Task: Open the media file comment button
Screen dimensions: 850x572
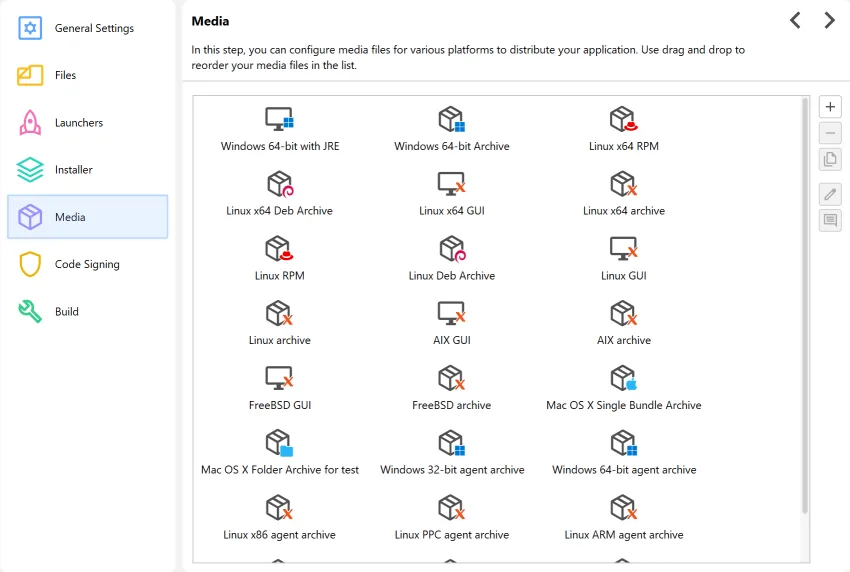Action: coord(830,220)
